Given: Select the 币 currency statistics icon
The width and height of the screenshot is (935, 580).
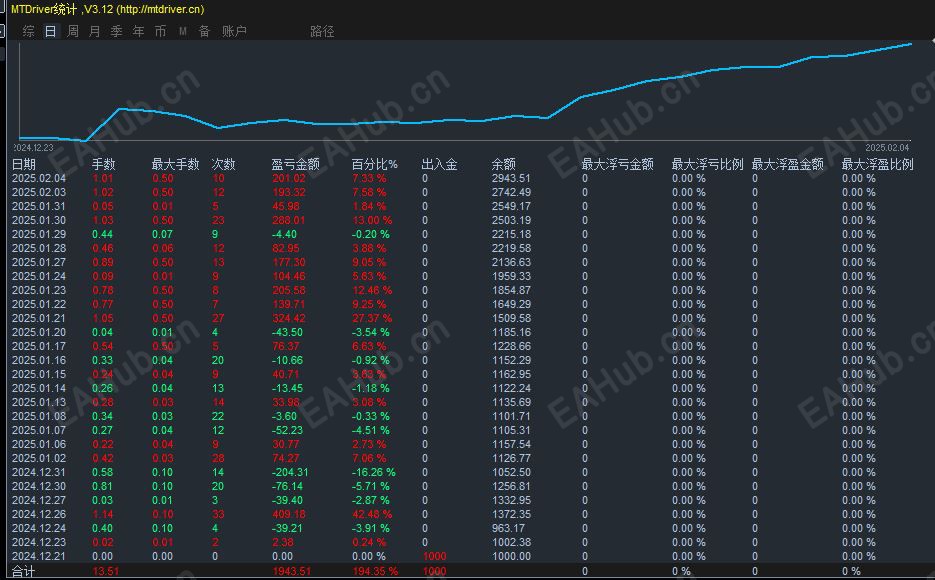Looking at the screenshot, I should (x=159, y=31).
